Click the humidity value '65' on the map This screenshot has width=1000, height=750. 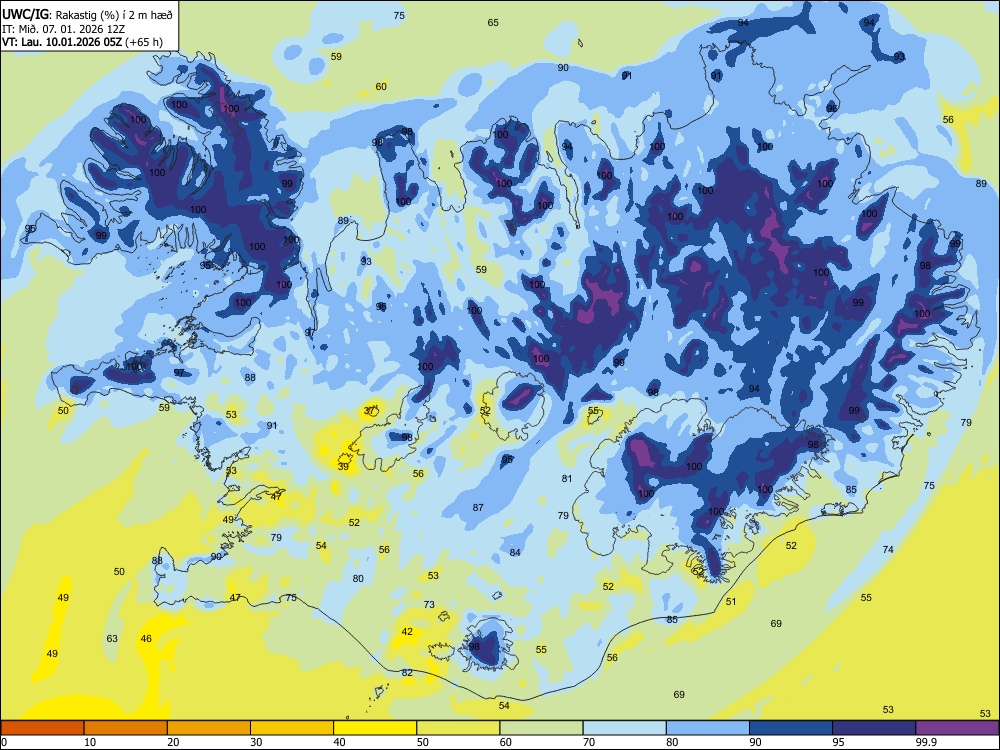(493, 22)
